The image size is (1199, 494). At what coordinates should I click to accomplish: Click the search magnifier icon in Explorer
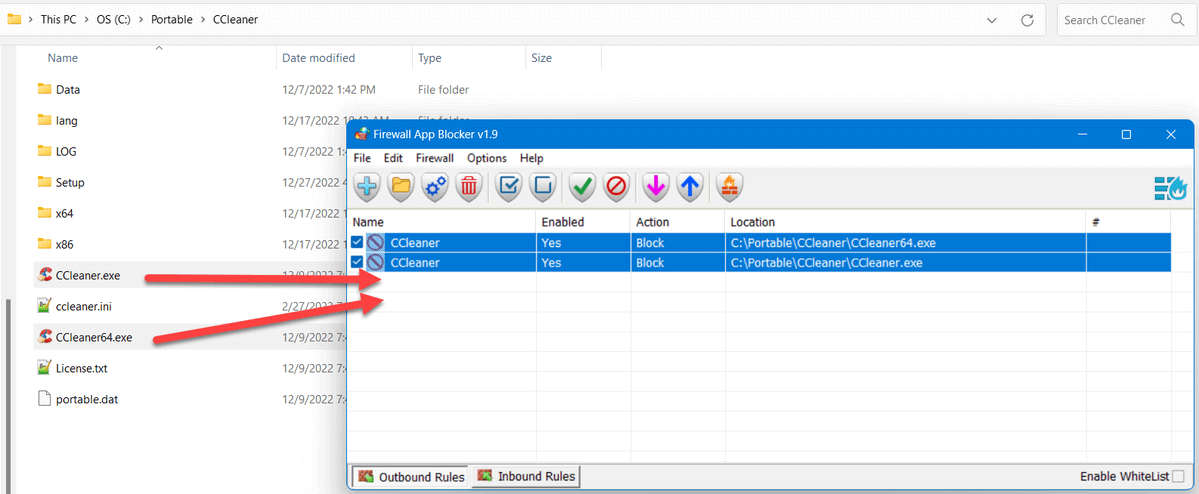1177,20
